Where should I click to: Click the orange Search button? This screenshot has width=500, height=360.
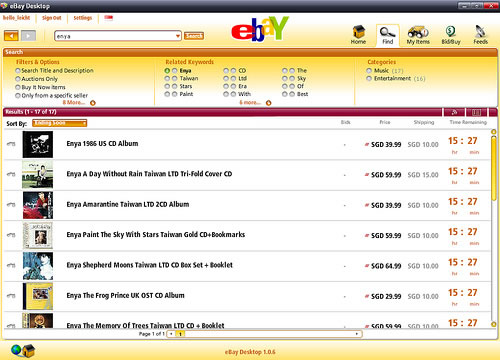click(194, 36)
